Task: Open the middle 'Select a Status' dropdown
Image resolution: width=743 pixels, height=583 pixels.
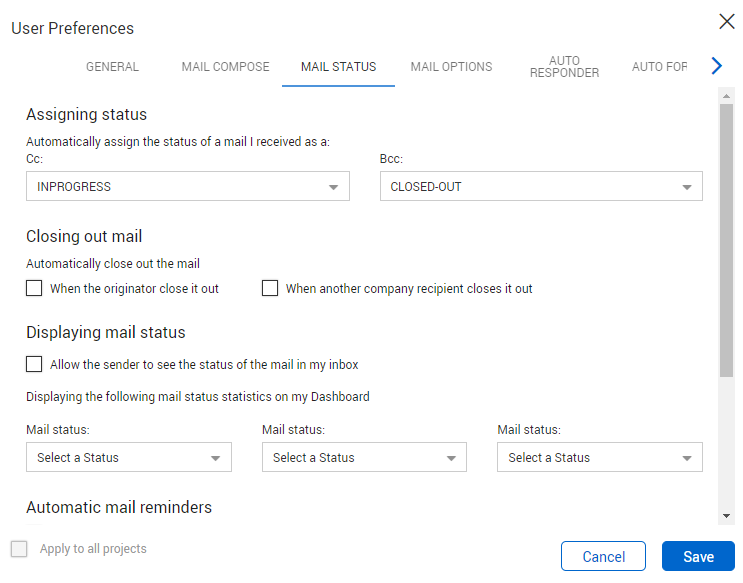Action: [x=364, y=458]
